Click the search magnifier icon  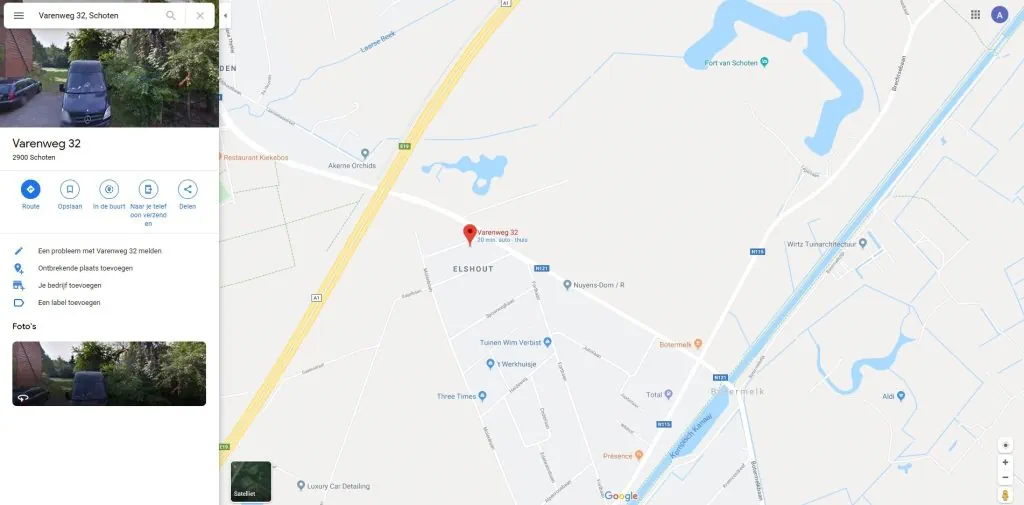[170, 16]
